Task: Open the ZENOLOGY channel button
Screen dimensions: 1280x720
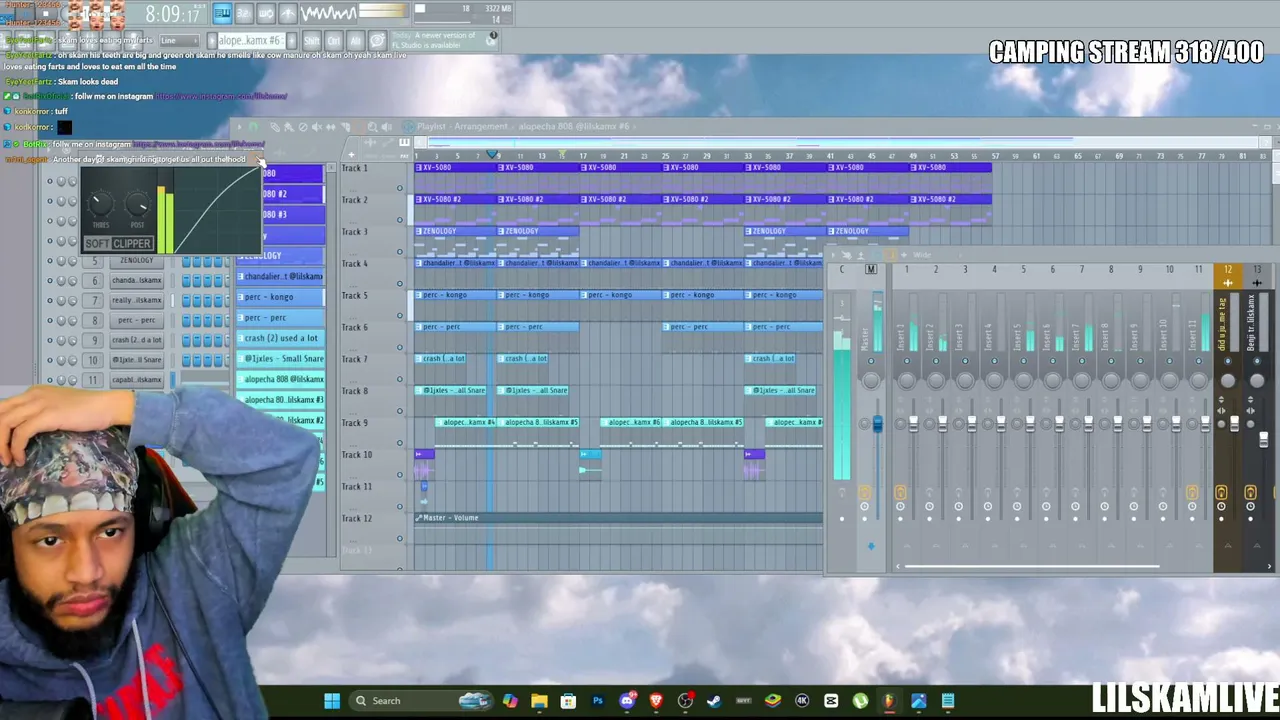Action: point(136,261)
